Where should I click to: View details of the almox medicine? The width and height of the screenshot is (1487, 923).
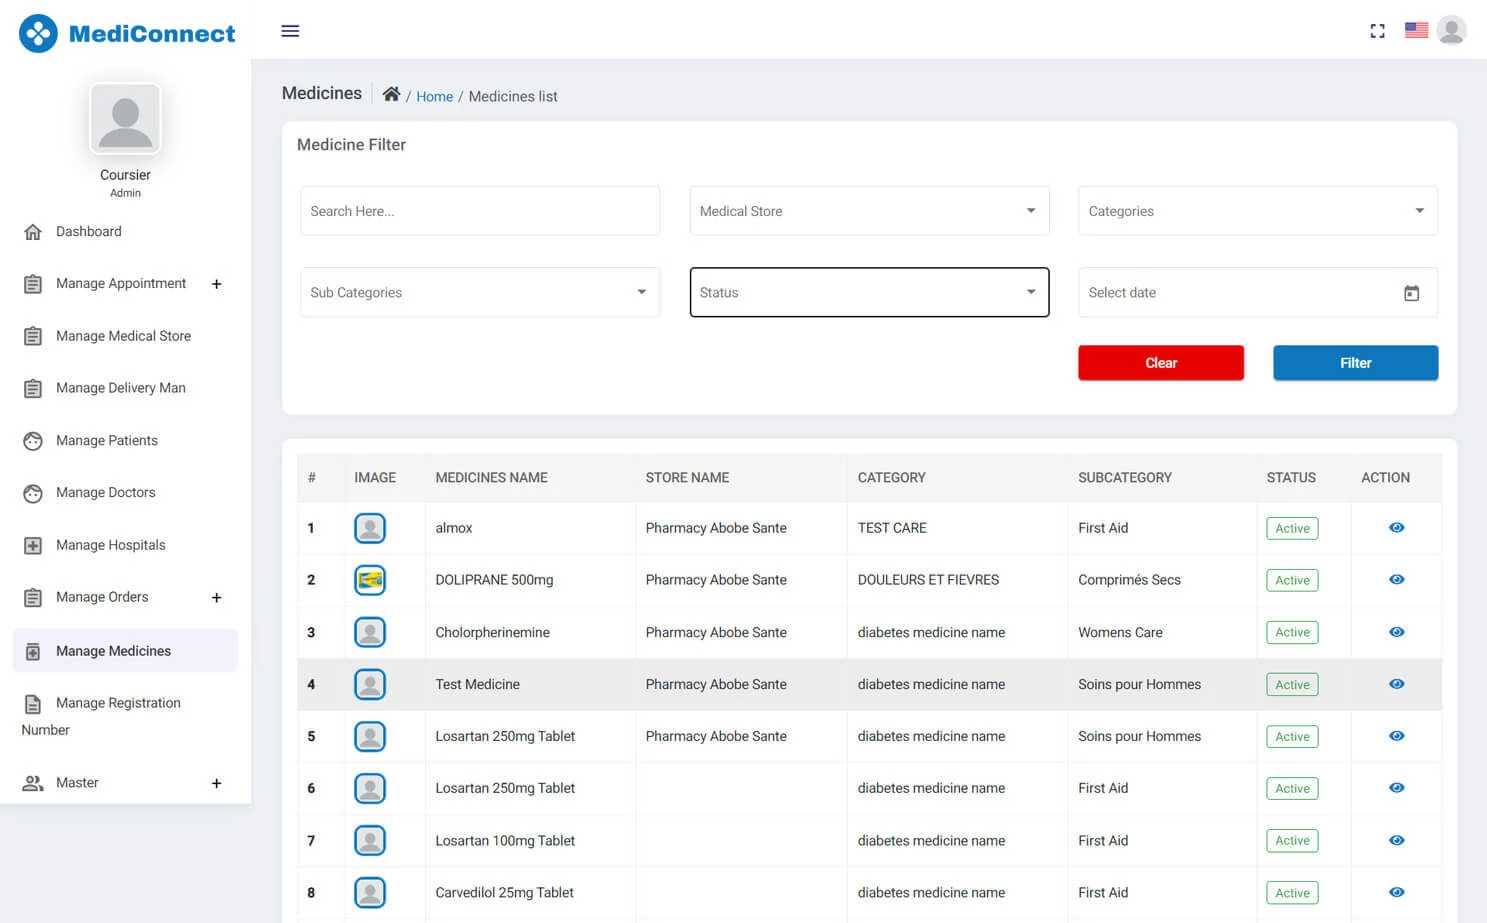(1396, 527)
